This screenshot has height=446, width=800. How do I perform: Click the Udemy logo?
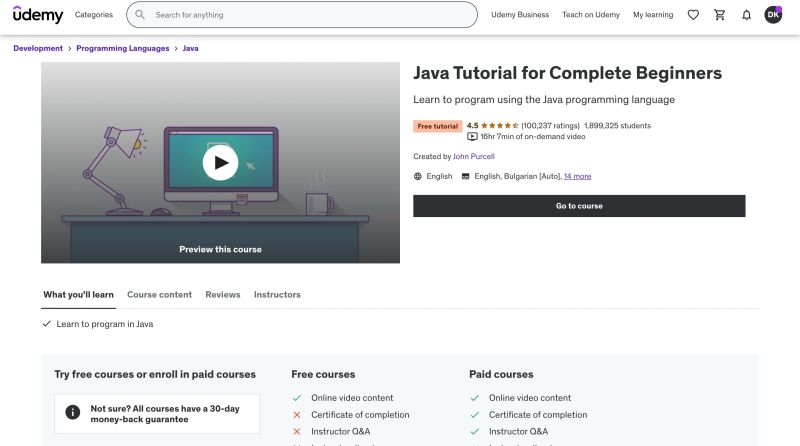tap(38, 15)
